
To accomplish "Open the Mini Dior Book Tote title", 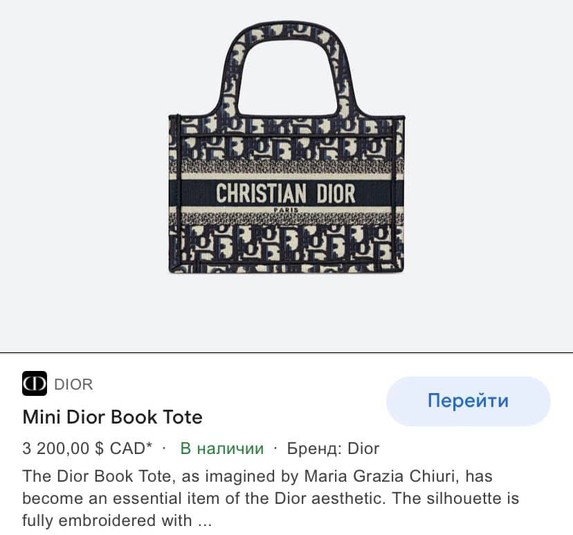I will (113, 417).
